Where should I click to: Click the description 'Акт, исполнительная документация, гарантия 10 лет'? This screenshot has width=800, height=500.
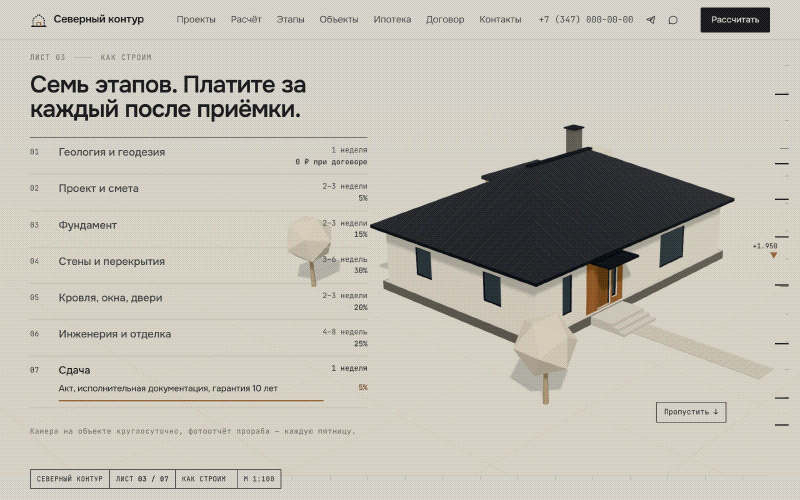tap(168, 388)
